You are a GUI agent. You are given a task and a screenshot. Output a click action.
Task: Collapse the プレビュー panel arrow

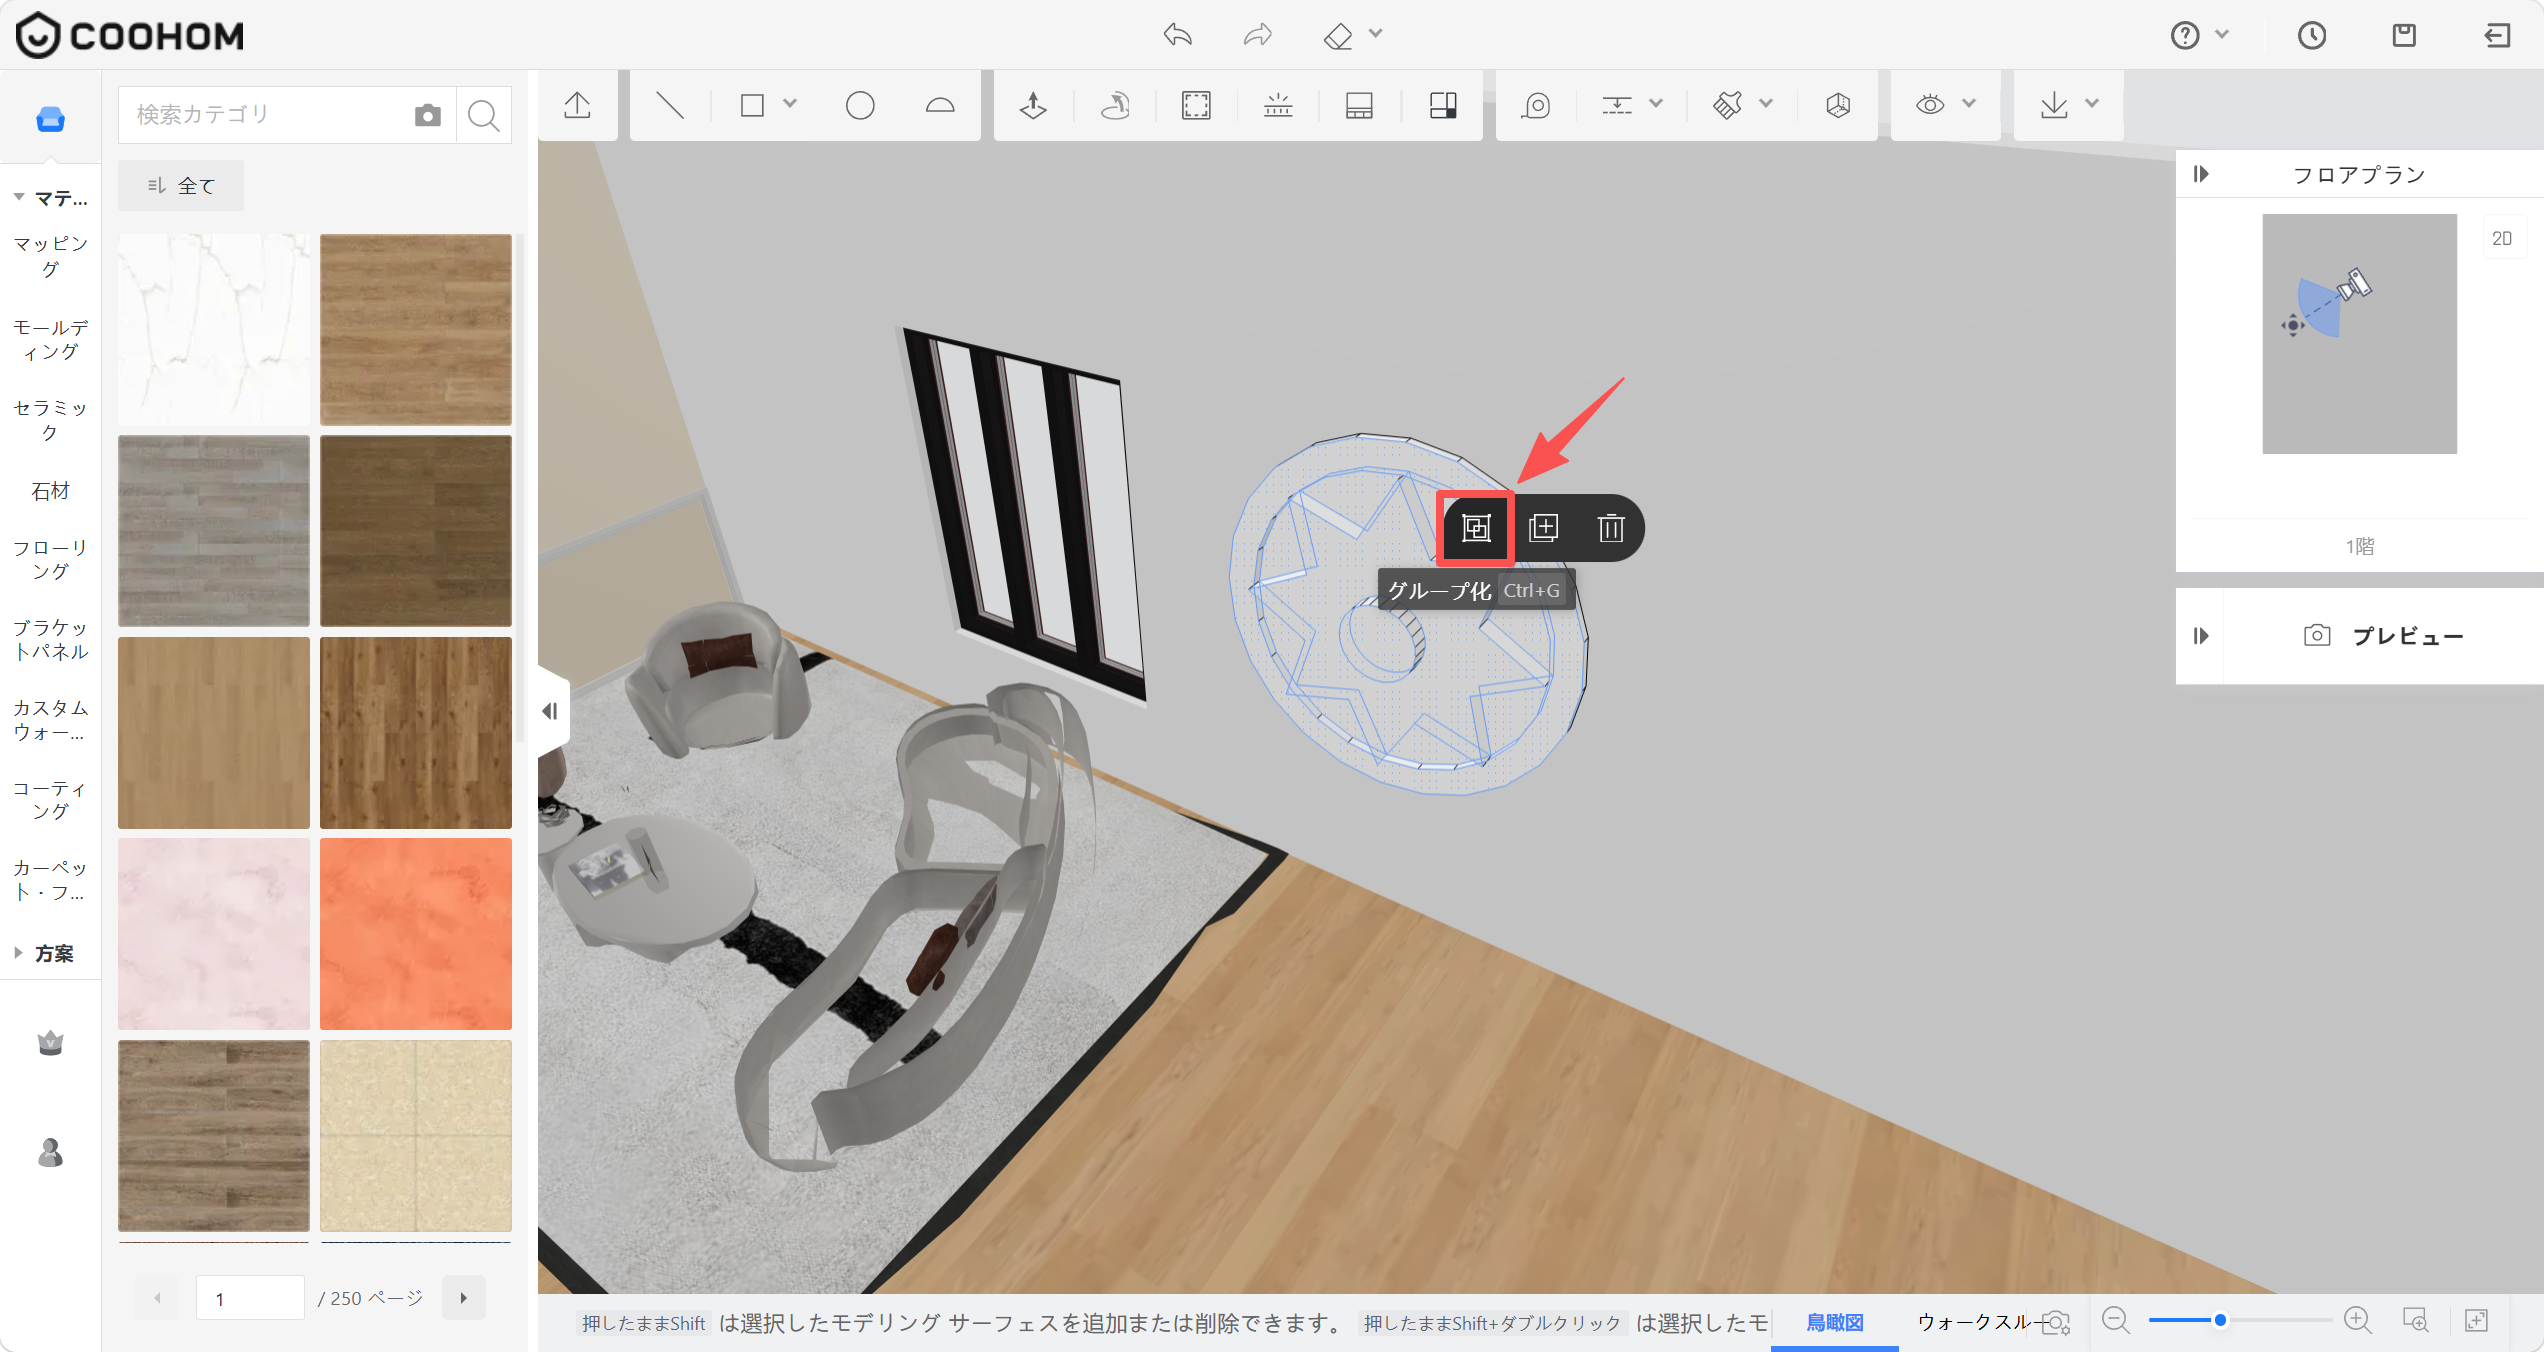tap(2201, 636)
